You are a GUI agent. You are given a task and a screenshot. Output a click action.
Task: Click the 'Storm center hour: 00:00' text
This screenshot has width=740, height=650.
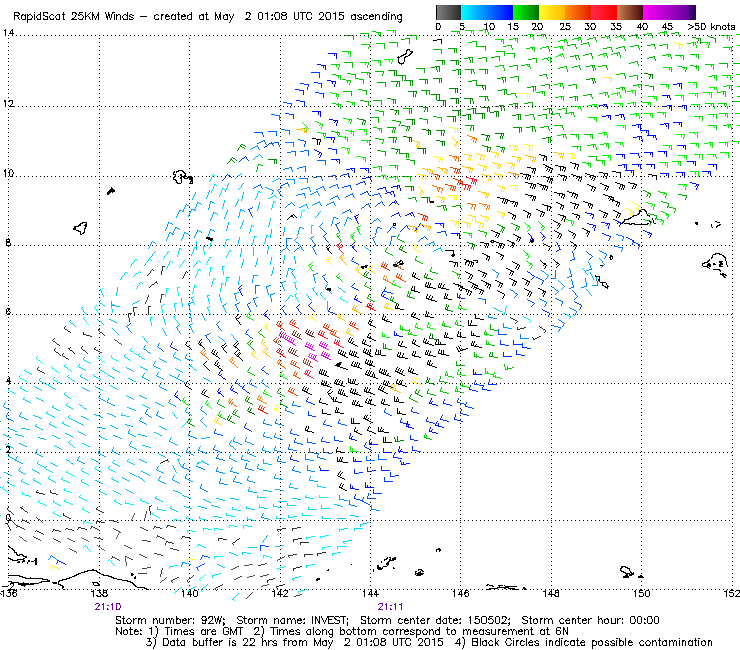pyautogui.click(x=590, y=620)
